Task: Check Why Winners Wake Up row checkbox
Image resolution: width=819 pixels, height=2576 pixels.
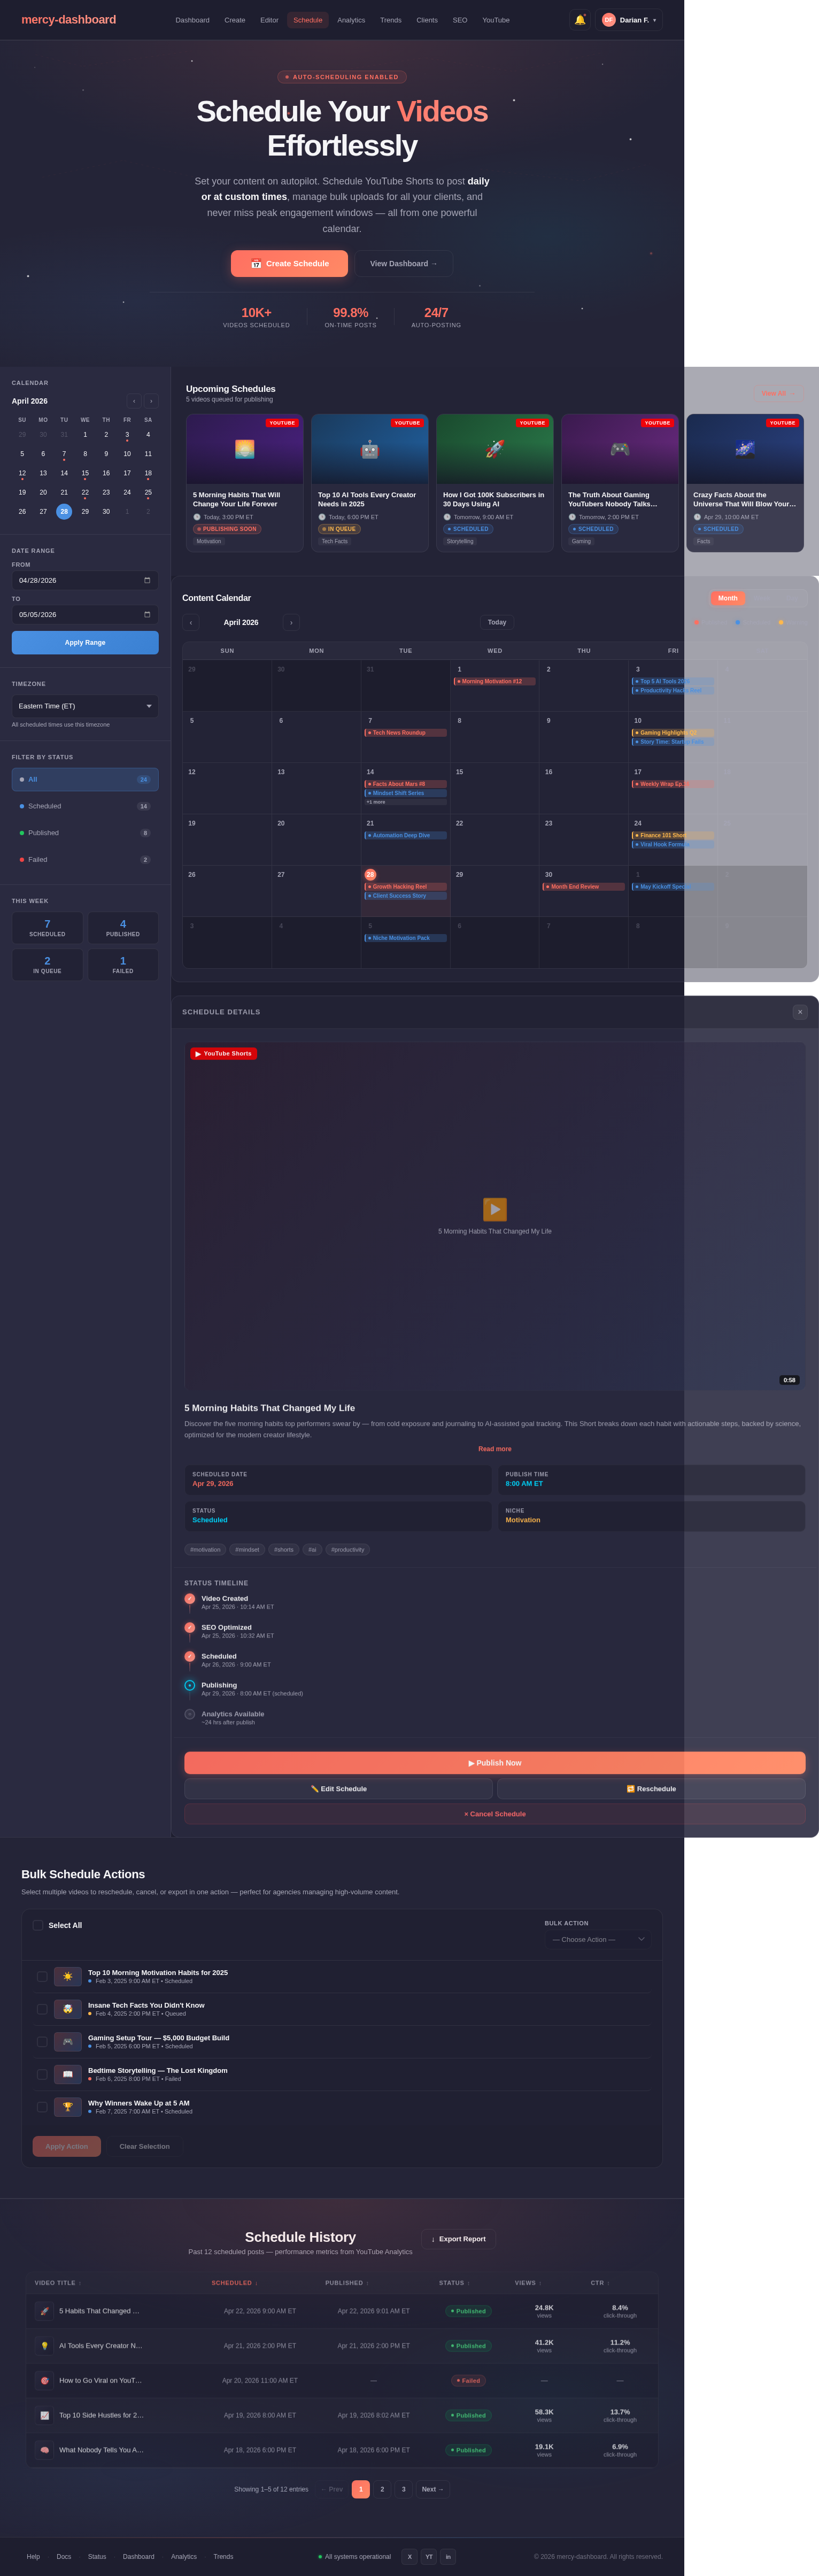Action: pyautogui.click(x=42, y=2107)
